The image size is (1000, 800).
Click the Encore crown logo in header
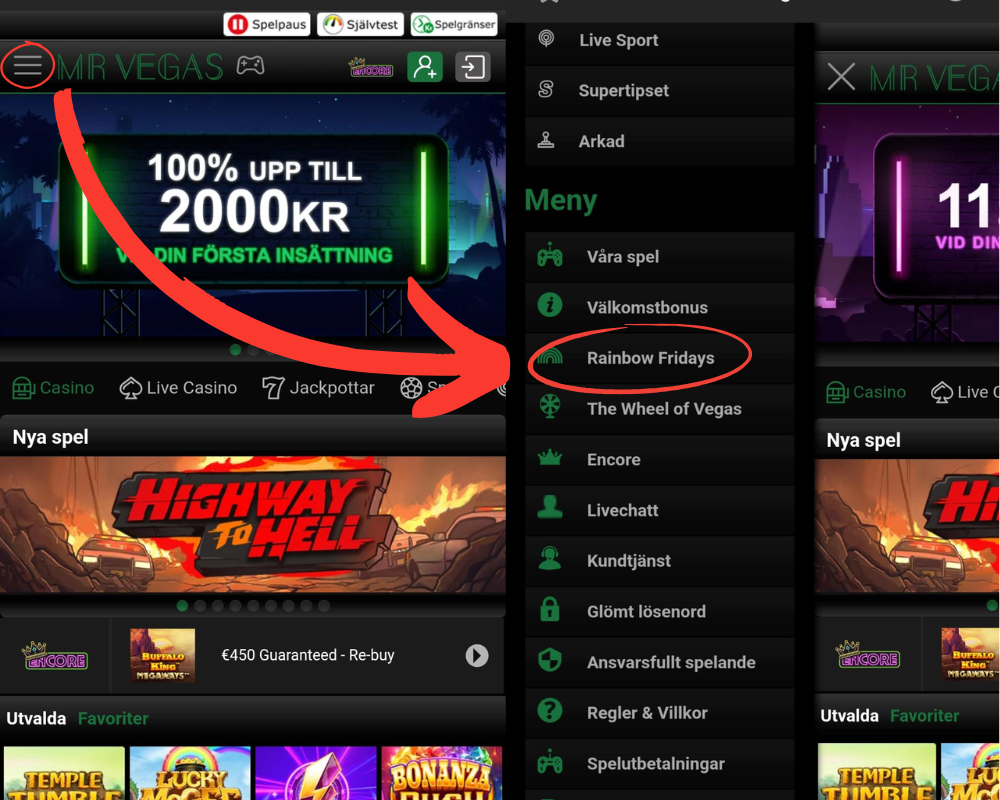[x=370, y=68]
